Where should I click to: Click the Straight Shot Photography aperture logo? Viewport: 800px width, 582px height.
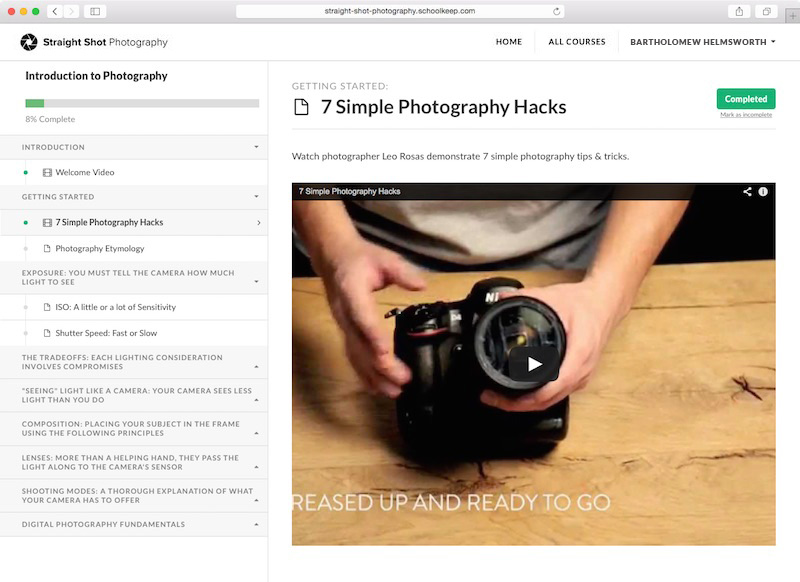click(x=29, y=42)
